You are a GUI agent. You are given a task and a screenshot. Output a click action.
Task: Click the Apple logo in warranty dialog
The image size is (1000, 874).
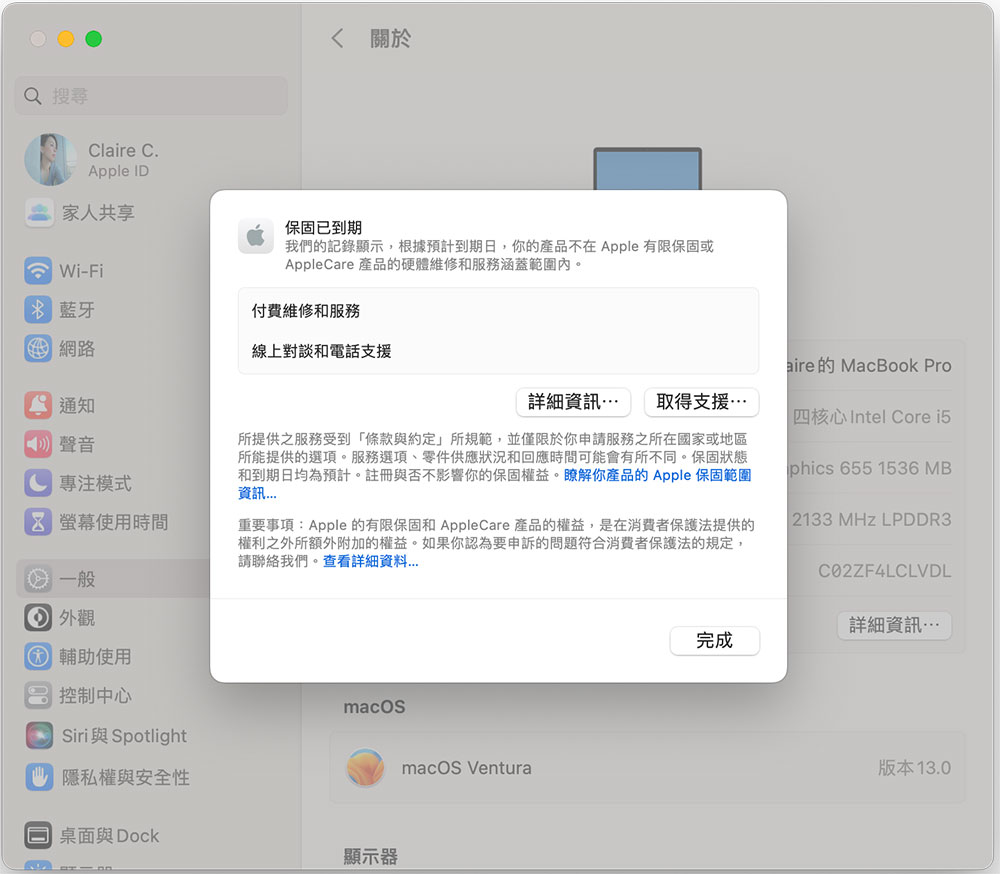pos(256,236)
